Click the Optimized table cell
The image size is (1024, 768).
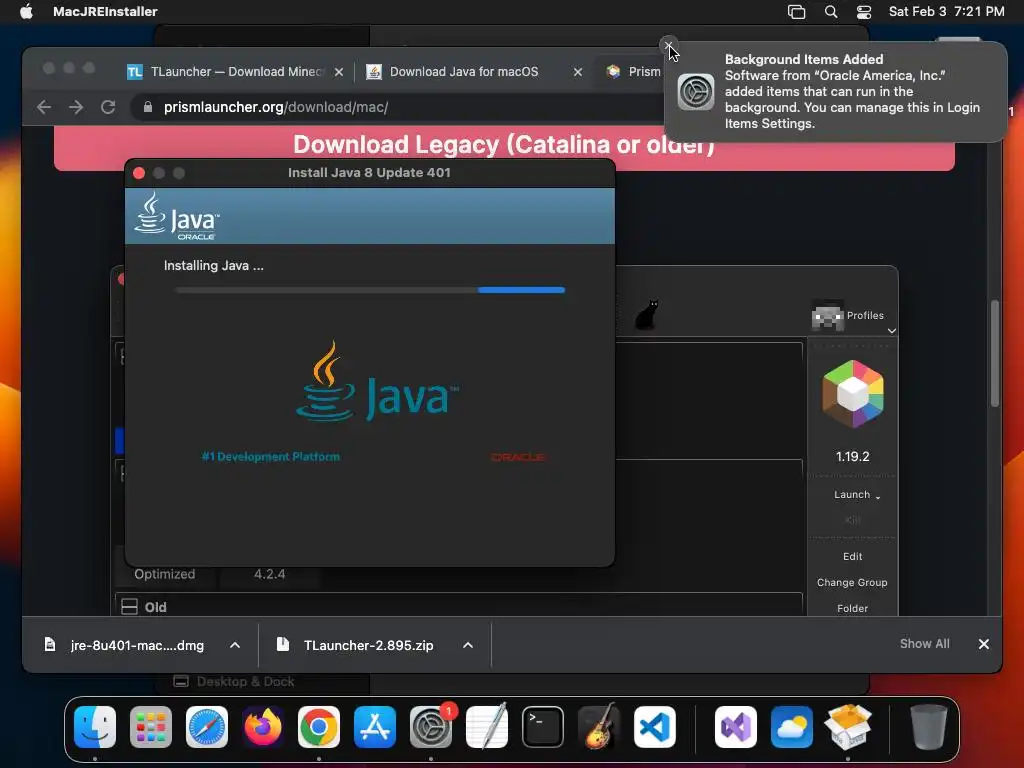click(165, 574)
